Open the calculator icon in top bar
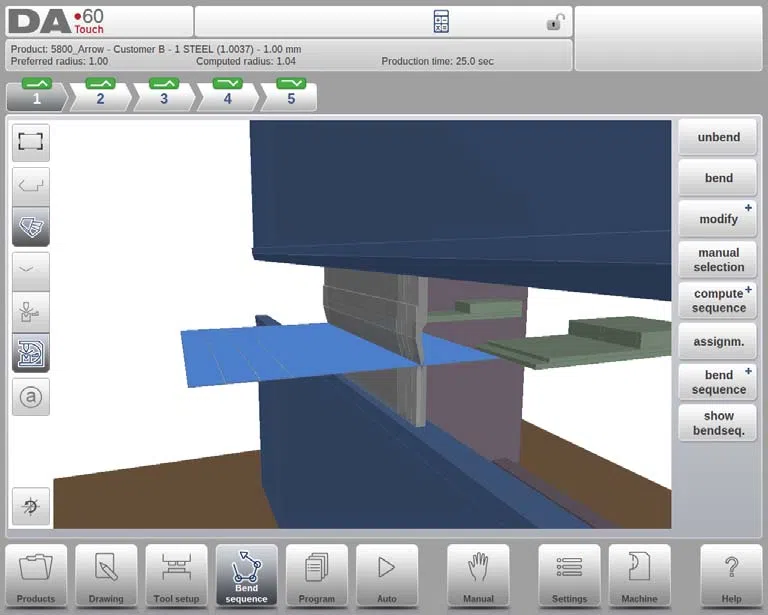Screen dimensions: 768x615 441,22
